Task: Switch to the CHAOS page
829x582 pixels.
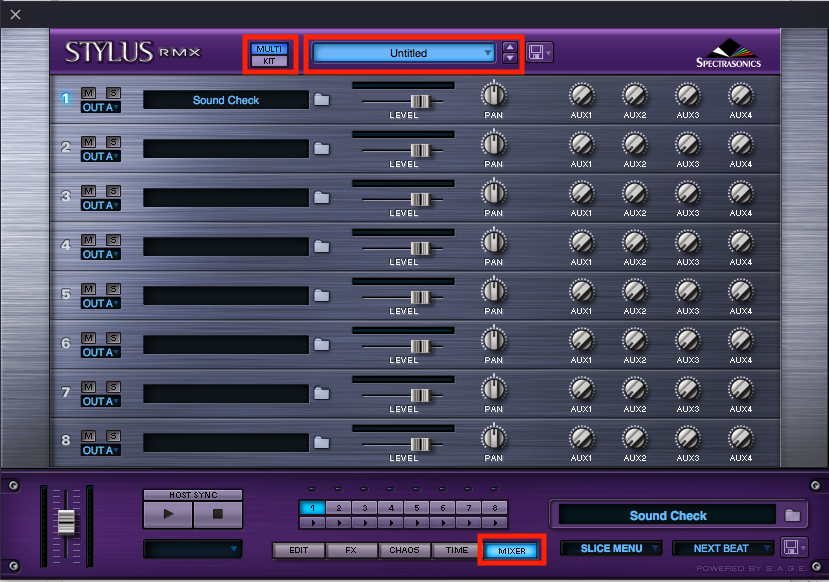Action: [404, 550]
